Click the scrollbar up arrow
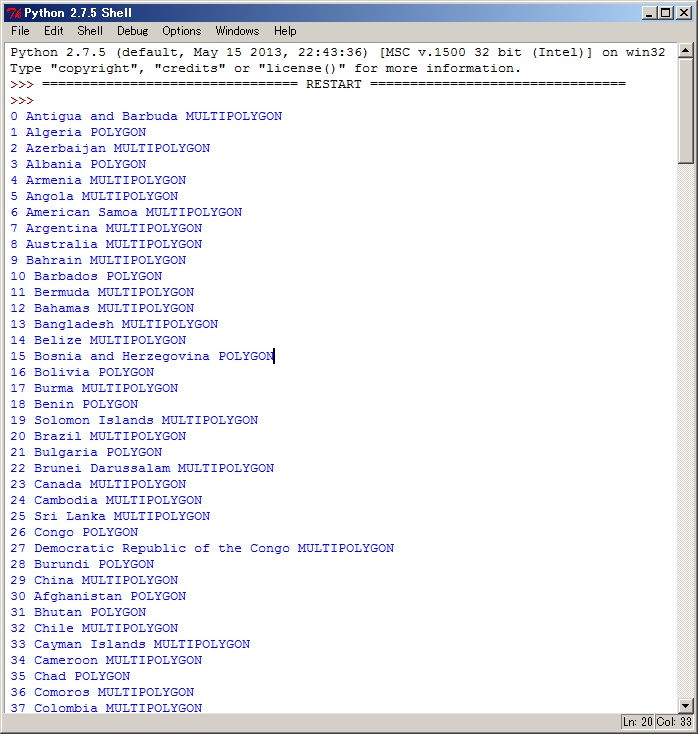This screenshot has width=698, height=734. (686, 50)
